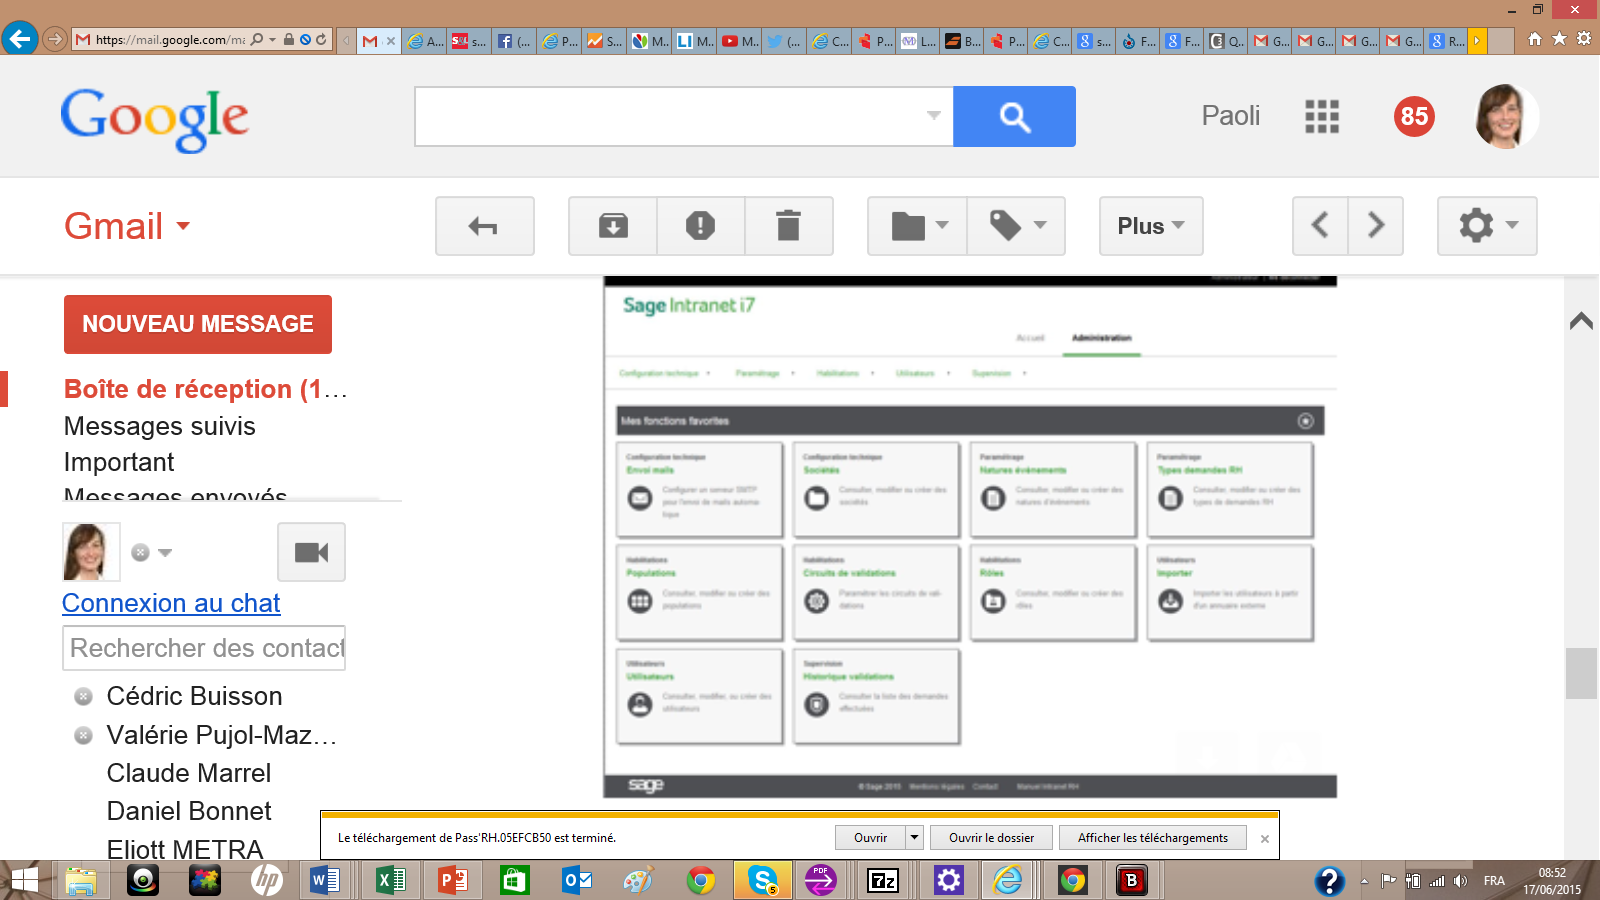Open the chat status dropdown arrow
Viewport: 1600px width, 900px height.
click(165, 552)
